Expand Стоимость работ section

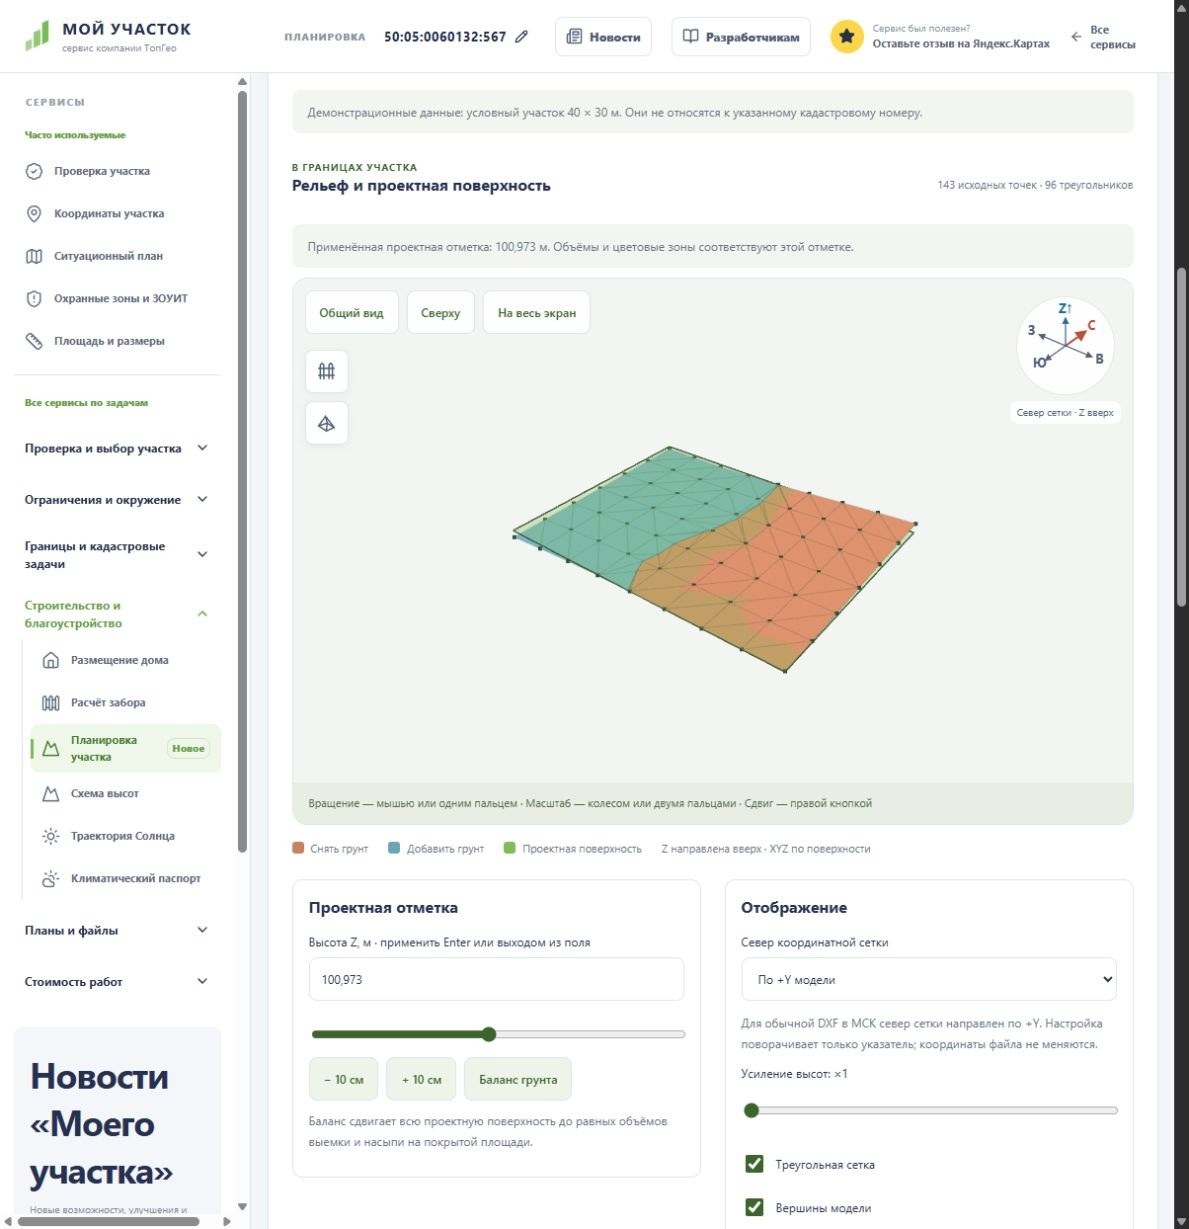(x=118, y=982)
